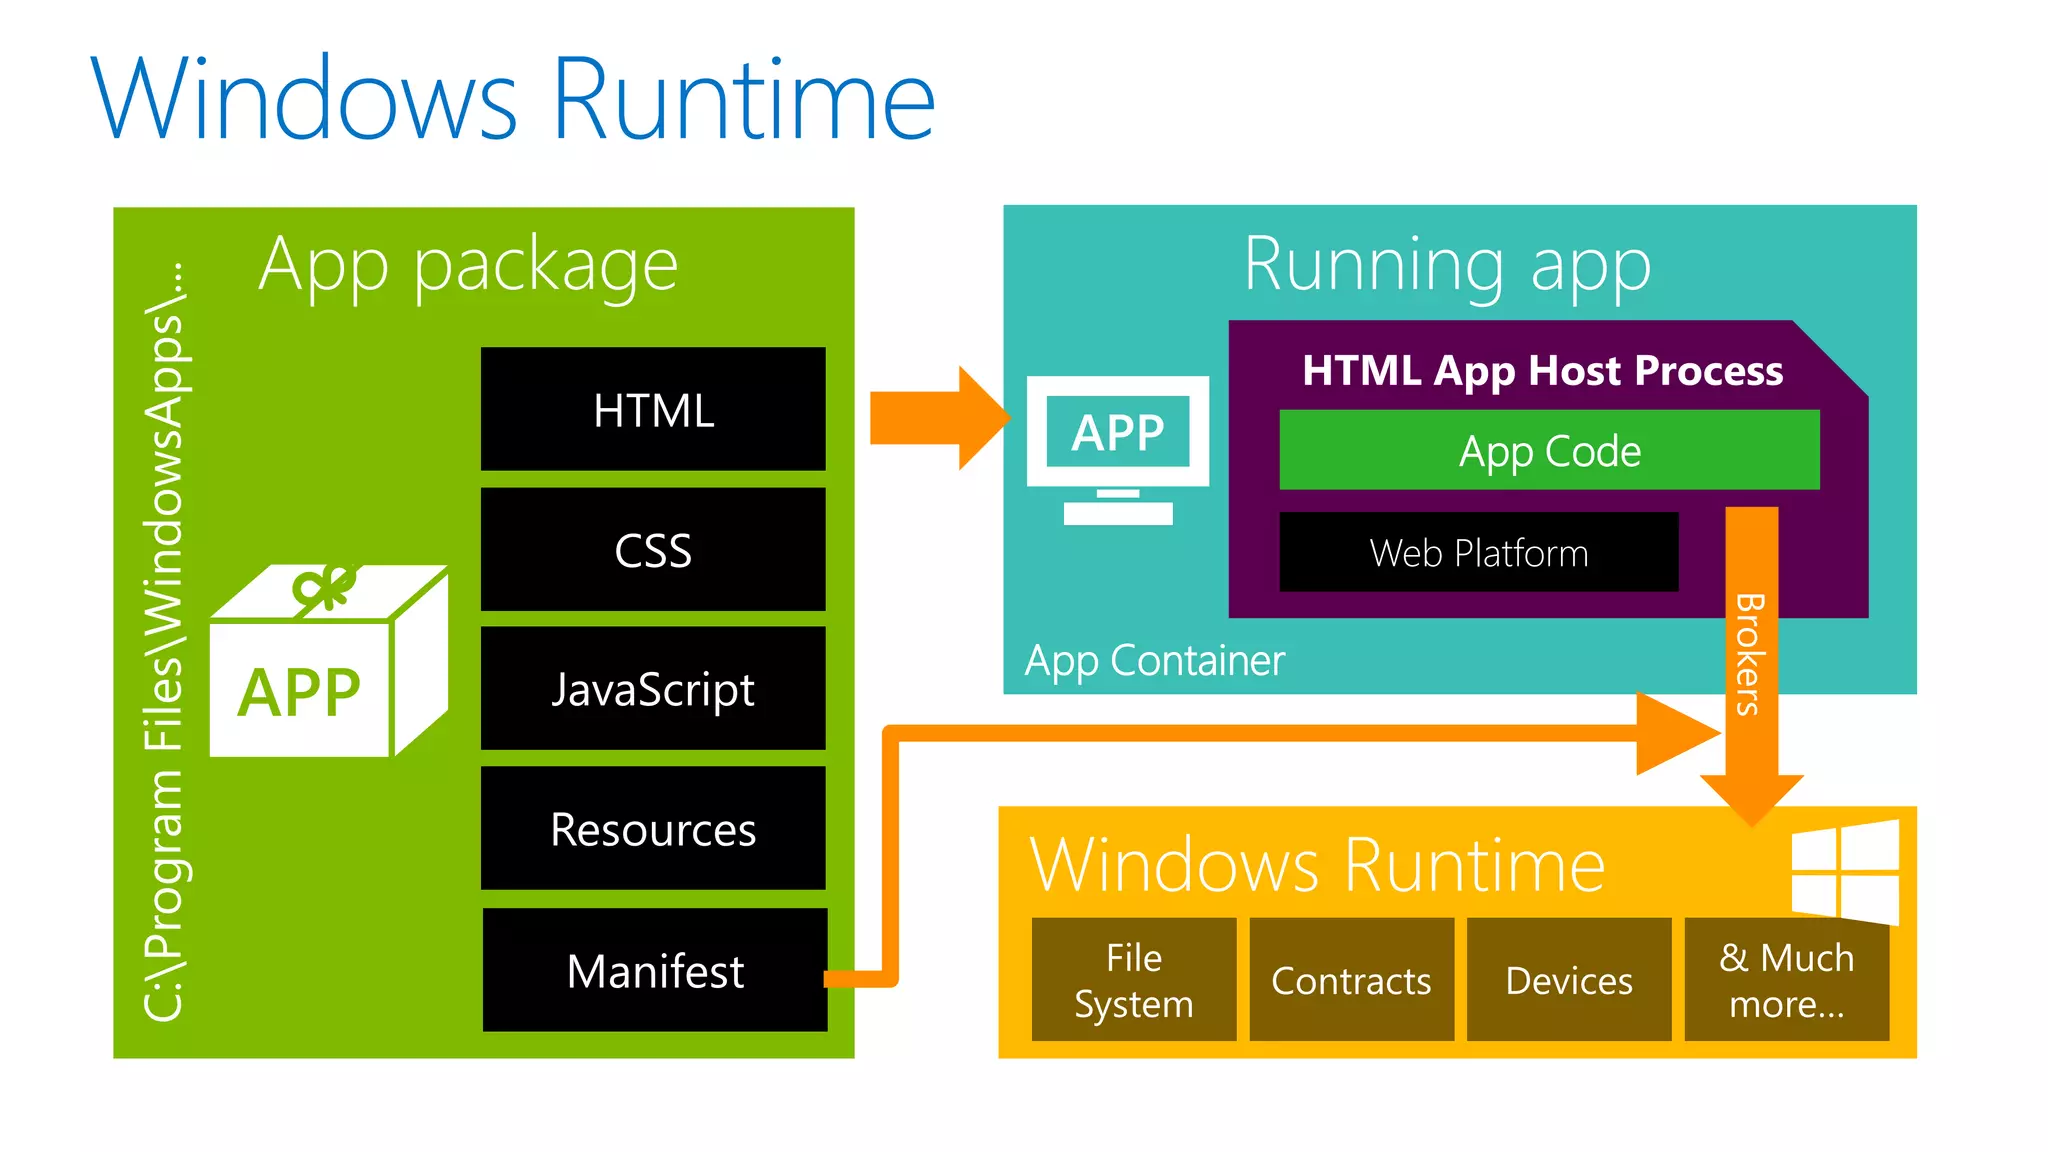2048x1152 pixels.
Task: Select the HTML block
Action: pyautogui.click(x=653, y=409)
